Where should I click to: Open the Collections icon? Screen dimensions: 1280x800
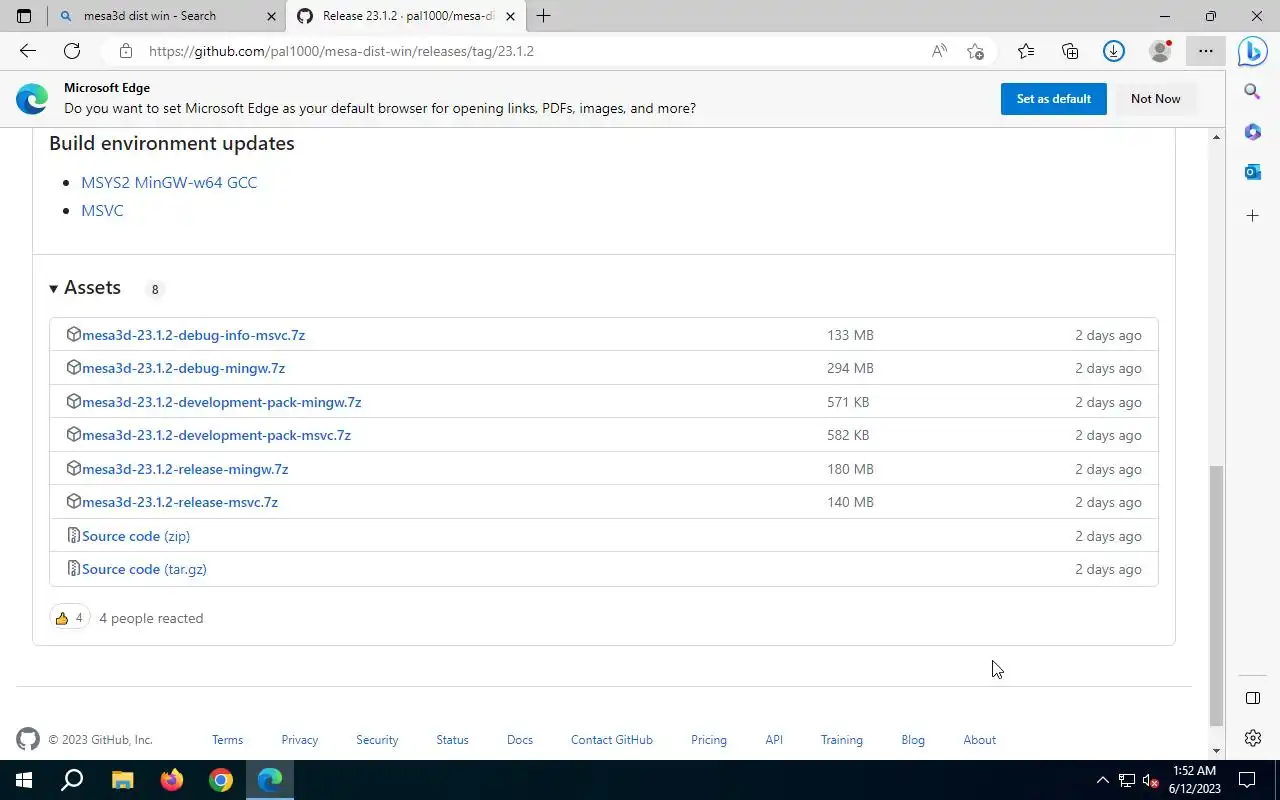(x=1070, y=51)
